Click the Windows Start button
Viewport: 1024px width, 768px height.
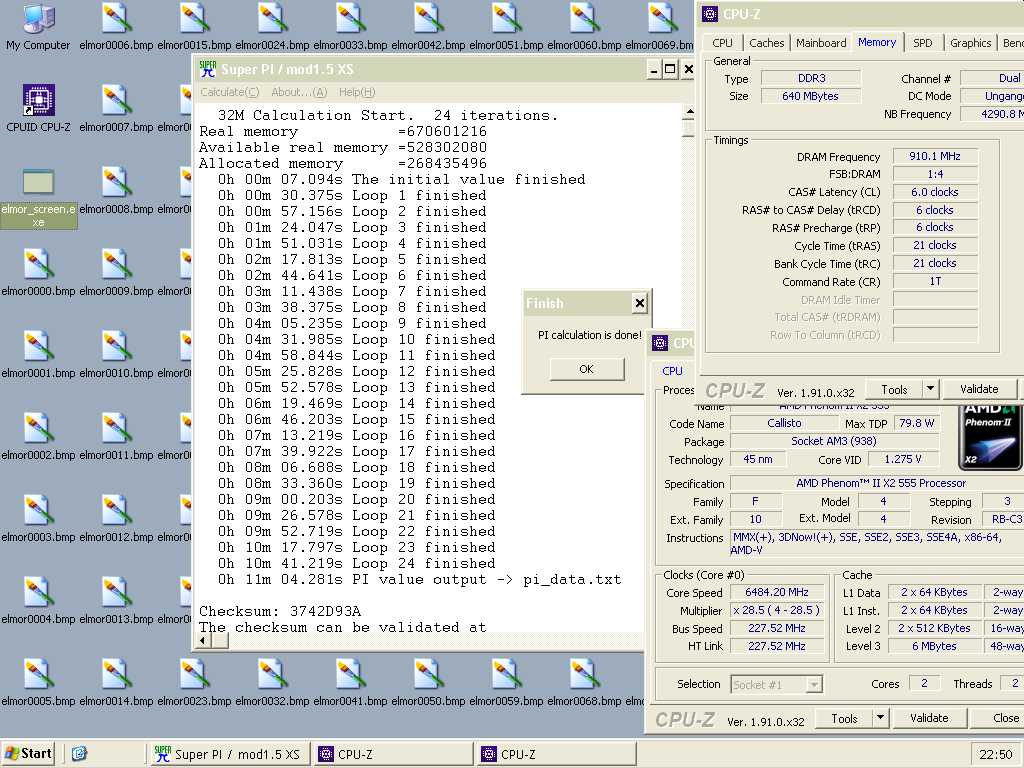pyautogui.click(x=28, y=754)
